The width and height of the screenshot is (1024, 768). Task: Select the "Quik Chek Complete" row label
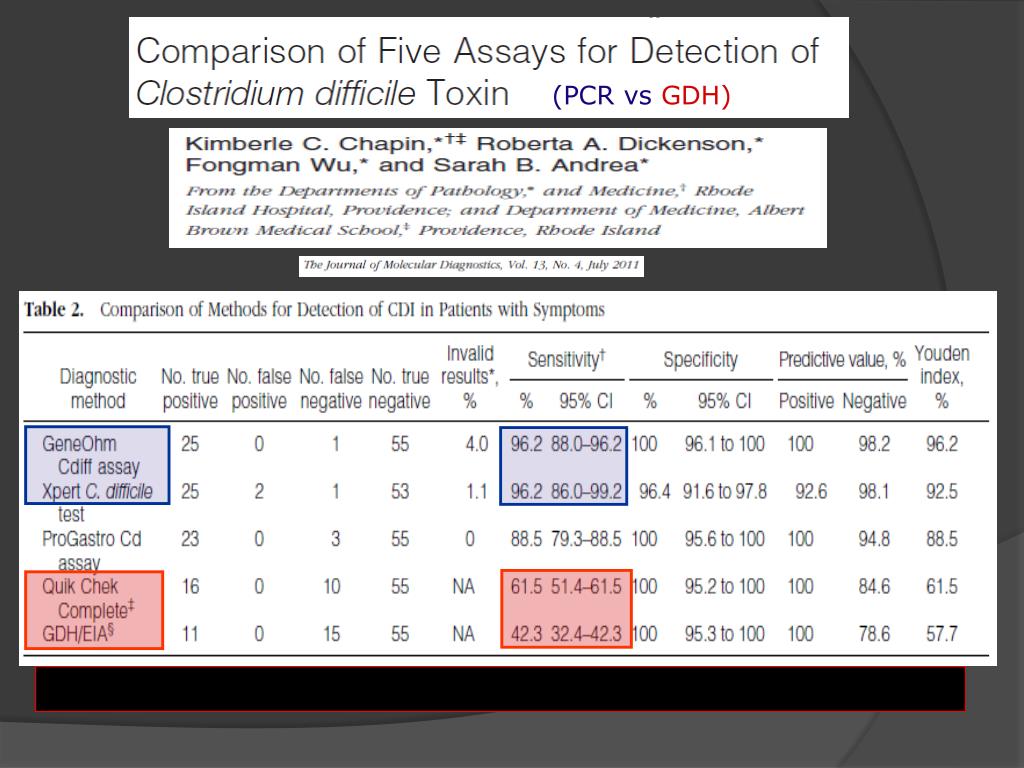(88, 598)
